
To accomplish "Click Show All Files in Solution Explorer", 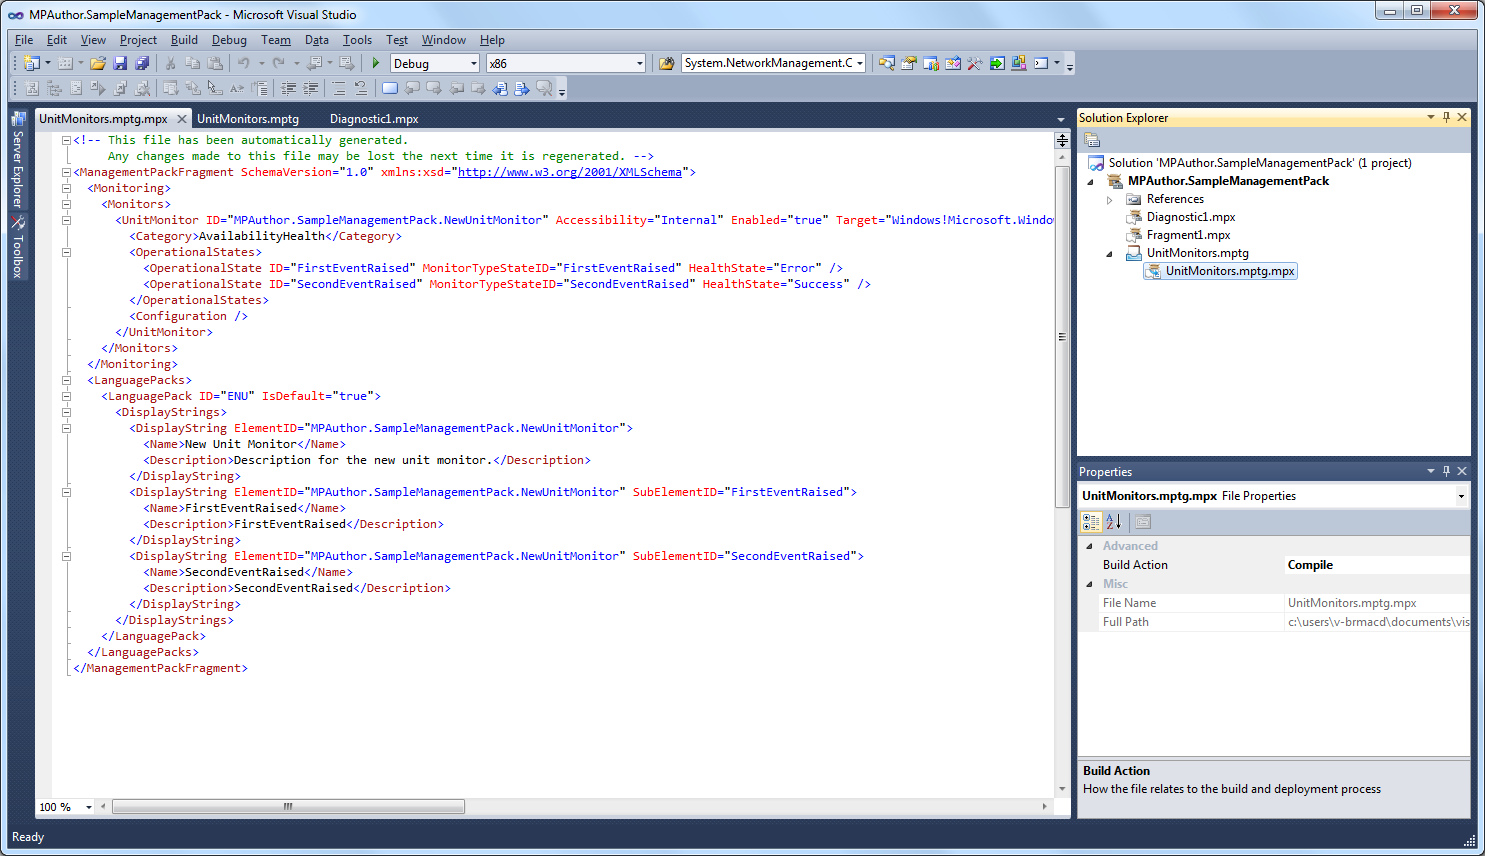I will (1092, 140).
